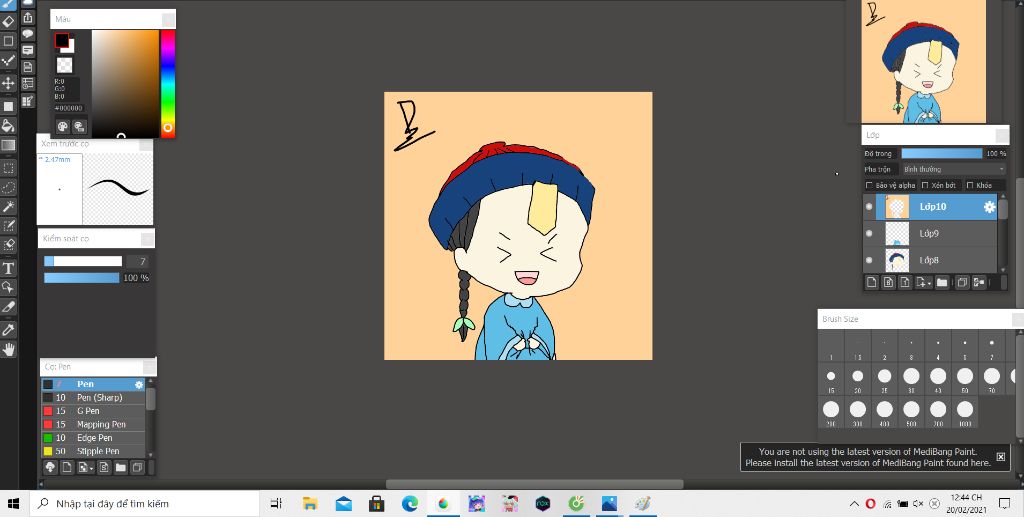The width and height of the screenshot is (1024, 517).
Task: Select the Stipple Pen brush
Action: [93, 451]
